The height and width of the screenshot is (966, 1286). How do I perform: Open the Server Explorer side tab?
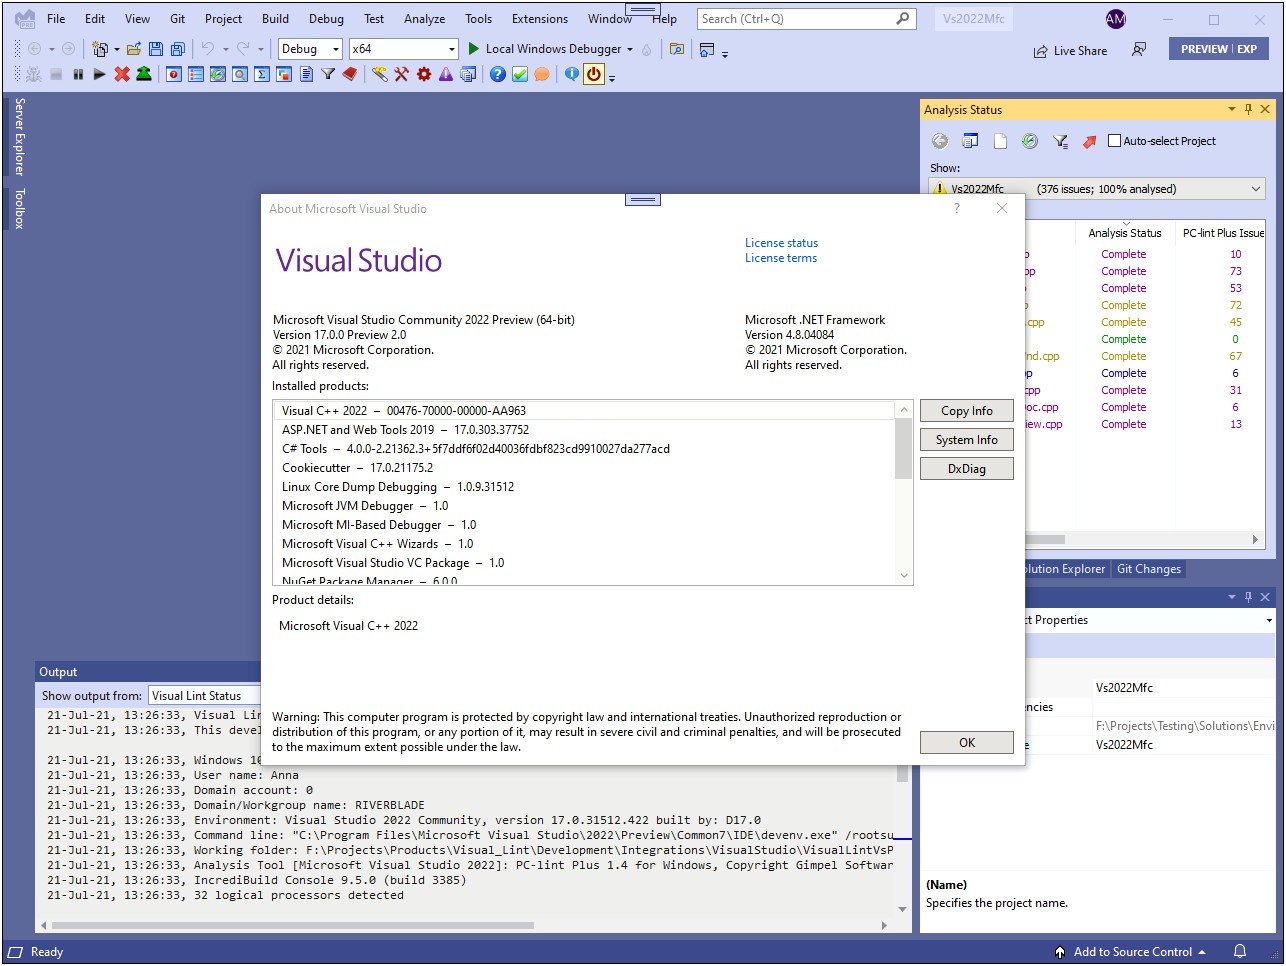pyautogui.click(x=19, y=137)
